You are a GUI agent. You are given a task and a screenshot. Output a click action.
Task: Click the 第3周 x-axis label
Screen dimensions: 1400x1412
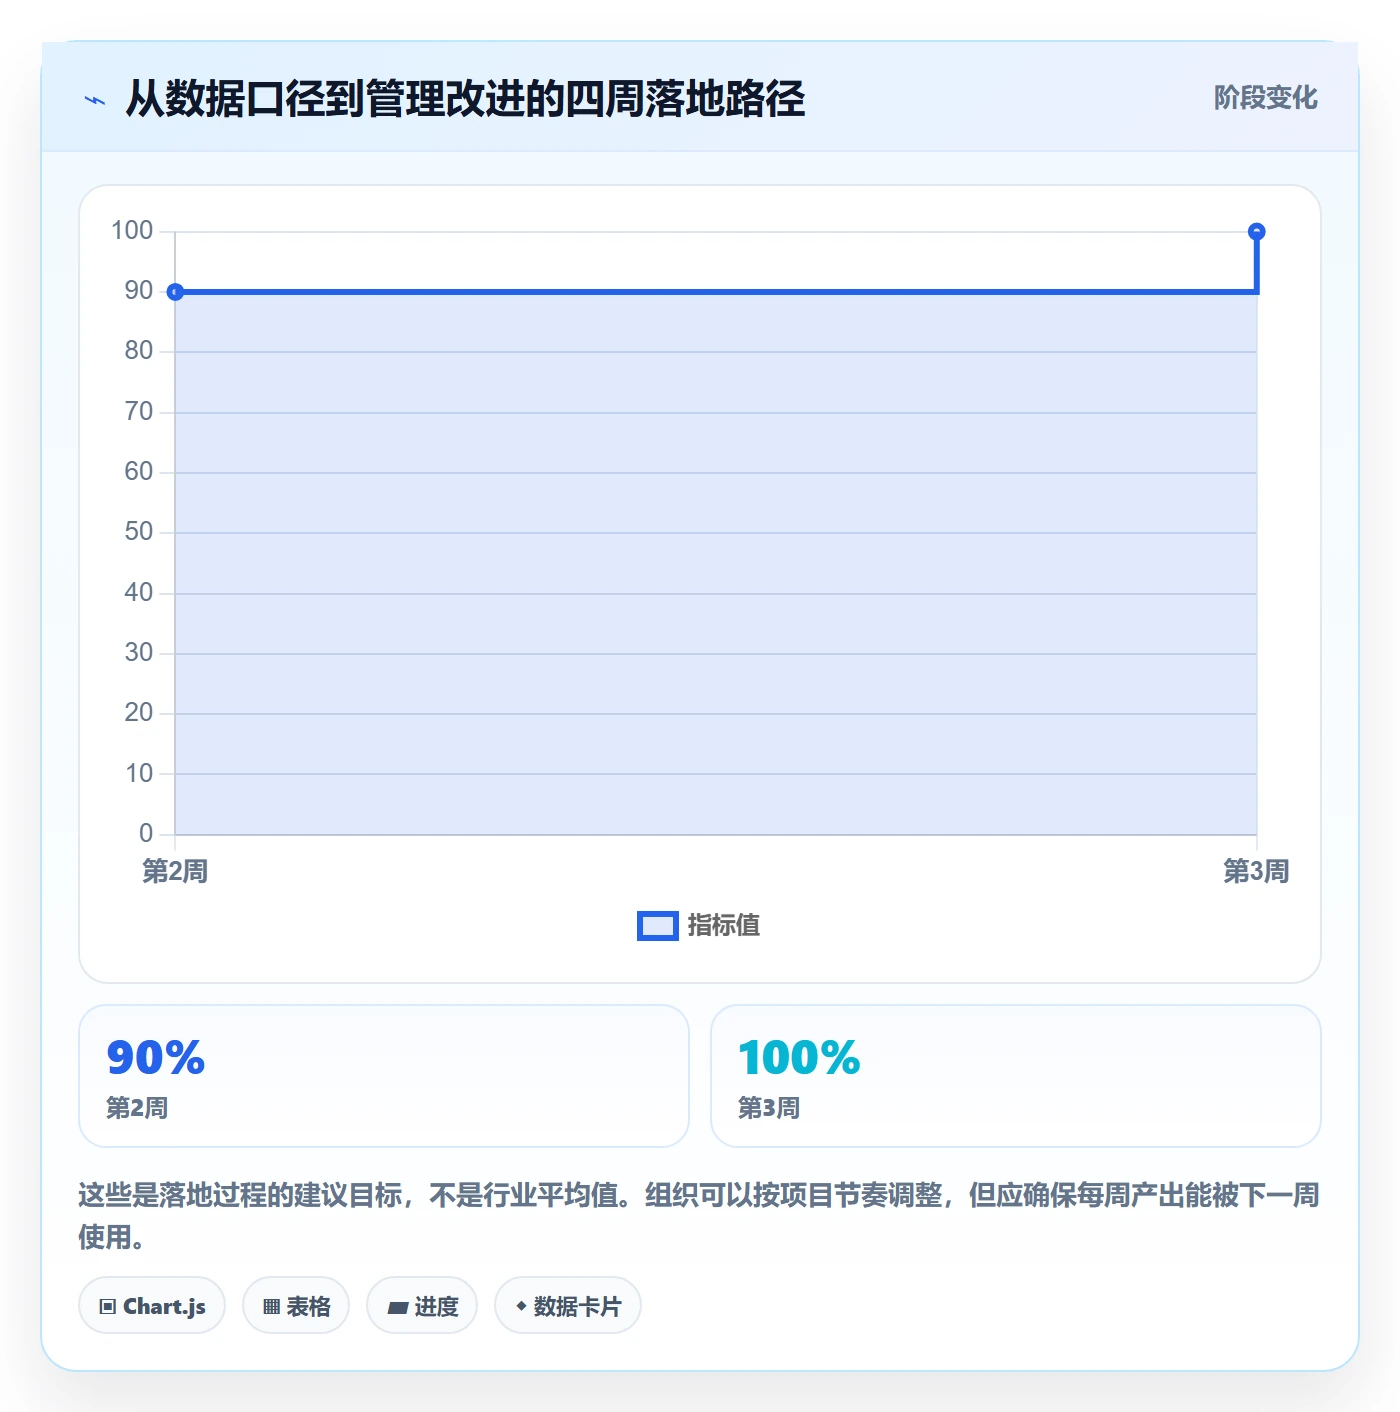pos(1256,871)
